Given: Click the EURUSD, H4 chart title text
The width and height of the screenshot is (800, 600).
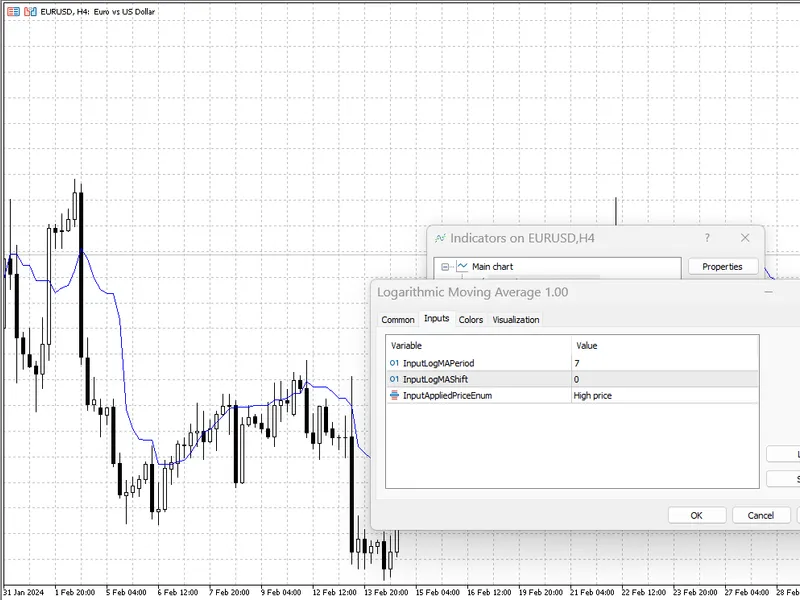Looking at the screenshot, I should (98, 11).
